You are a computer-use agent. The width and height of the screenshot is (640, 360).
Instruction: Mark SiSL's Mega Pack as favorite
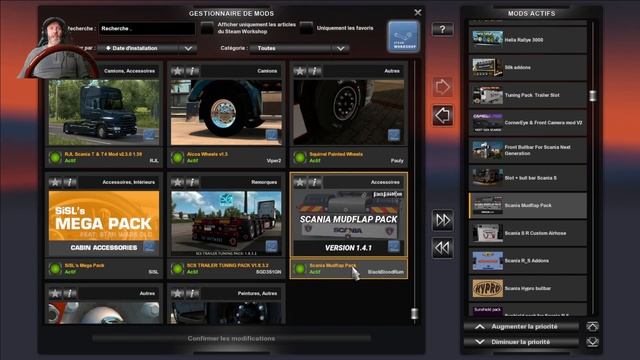(55, 182)
